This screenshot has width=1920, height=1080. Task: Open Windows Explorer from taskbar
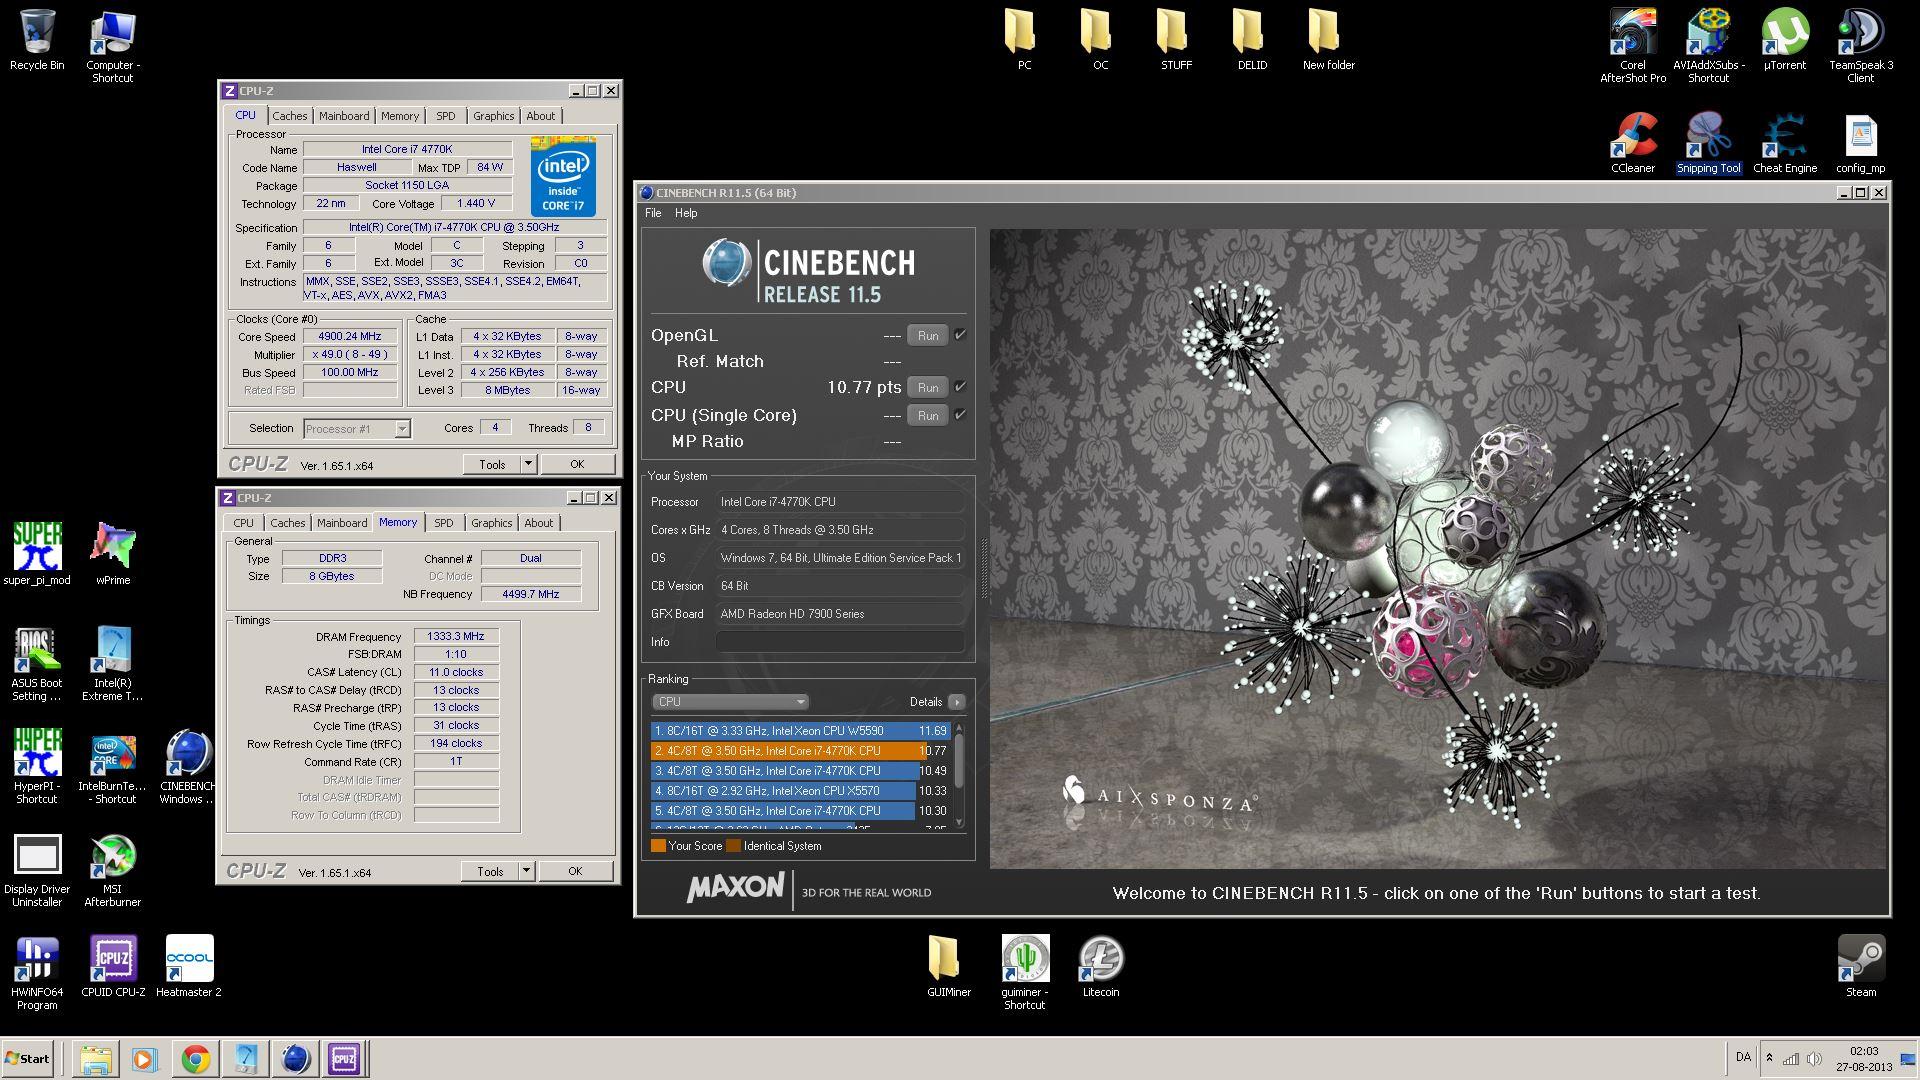click(96, 1059)
